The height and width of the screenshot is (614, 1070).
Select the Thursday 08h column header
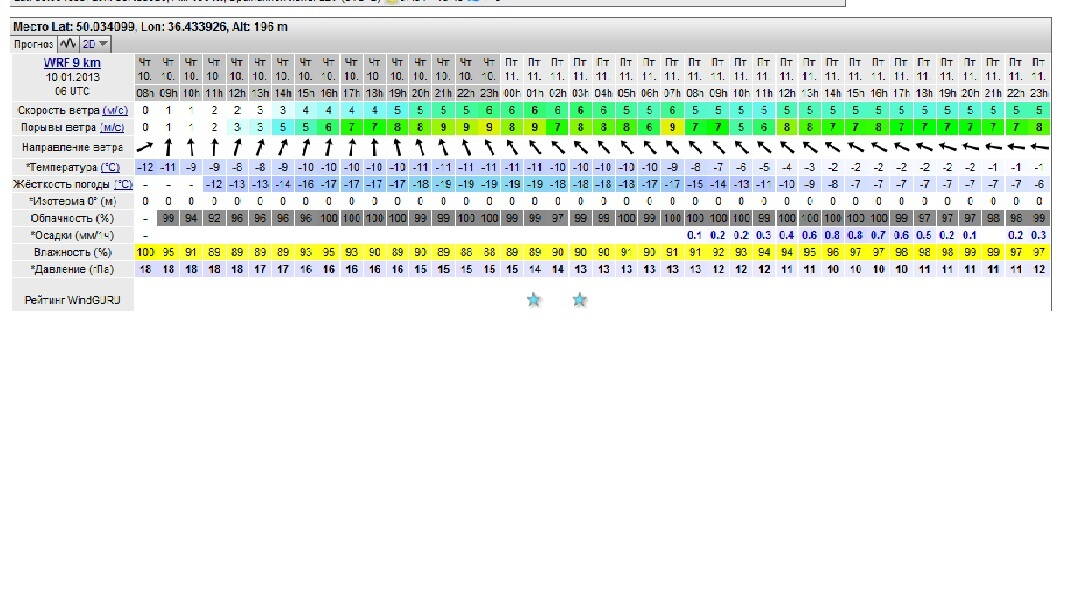[146, 76]
